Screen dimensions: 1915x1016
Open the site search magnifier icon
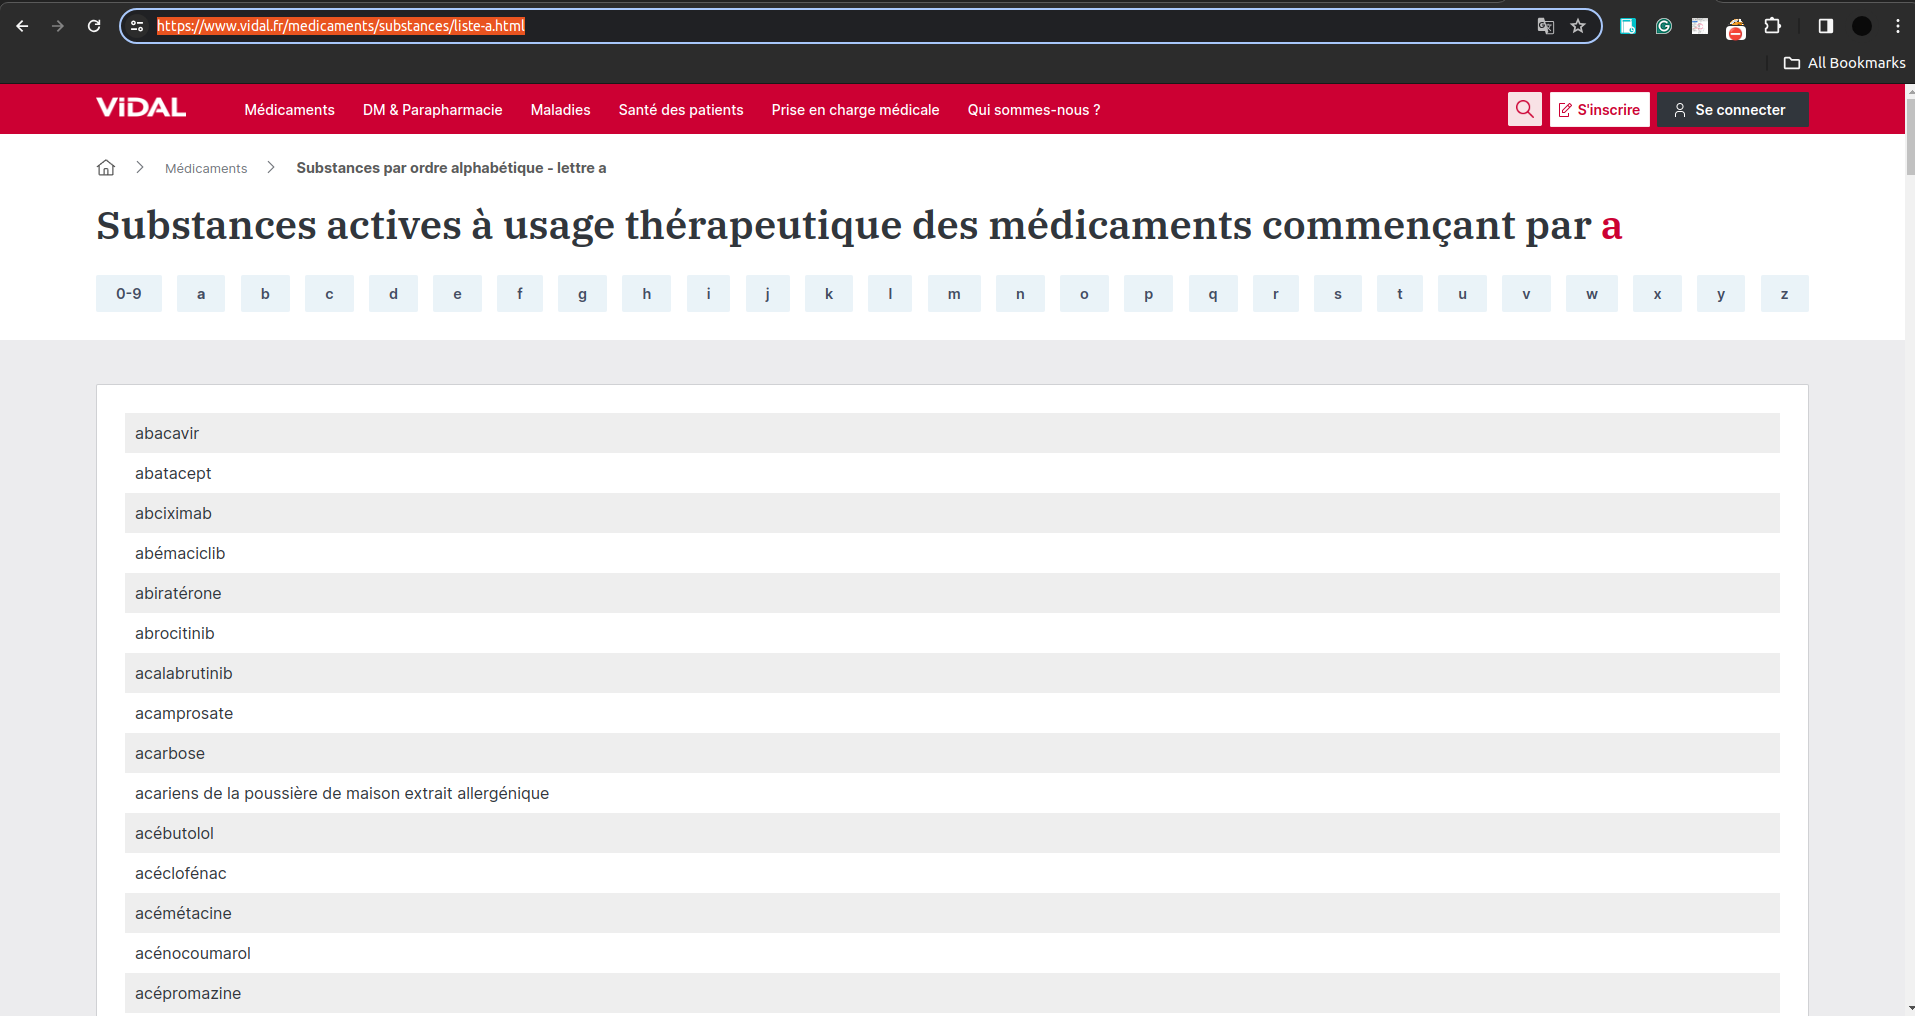(x=1524, y=109)
